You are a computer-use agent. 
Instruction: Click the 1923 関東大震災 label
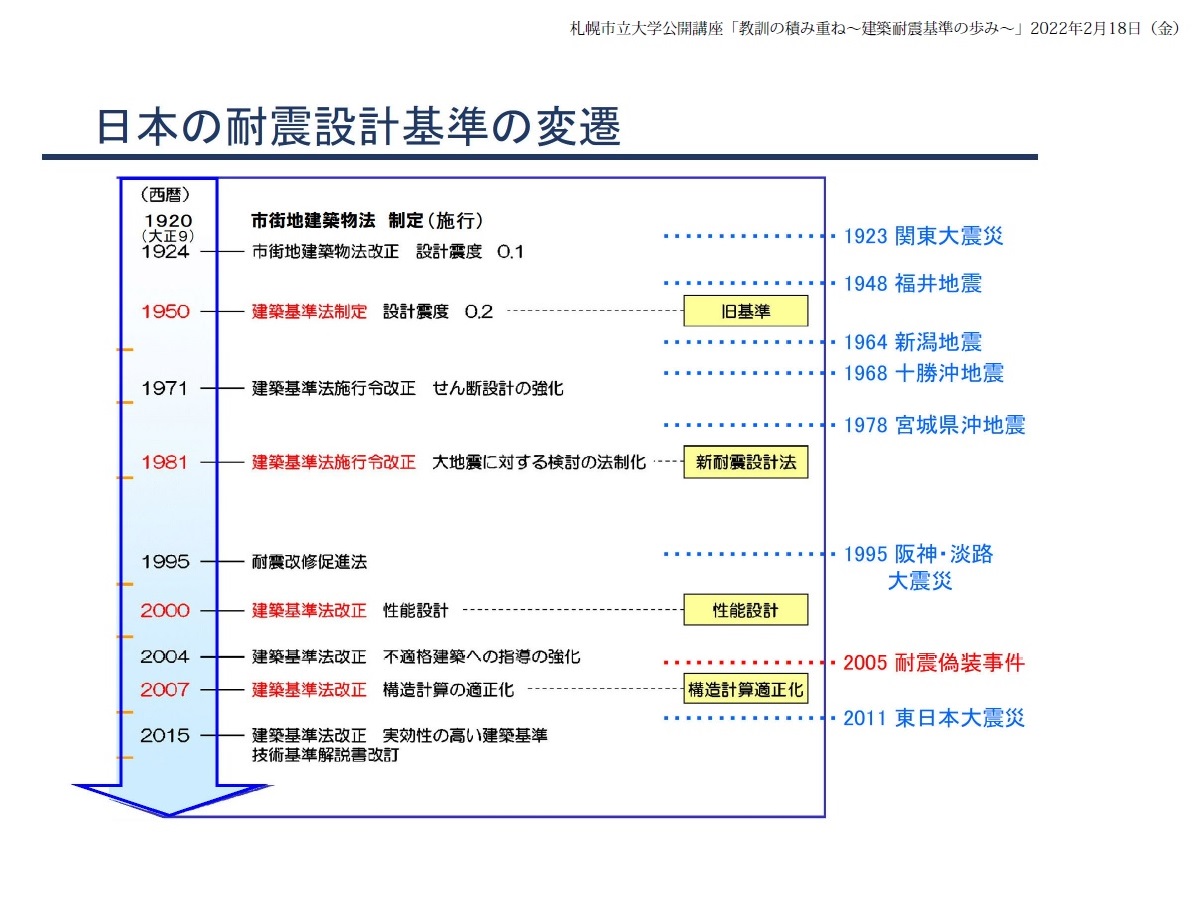(922, 236)
